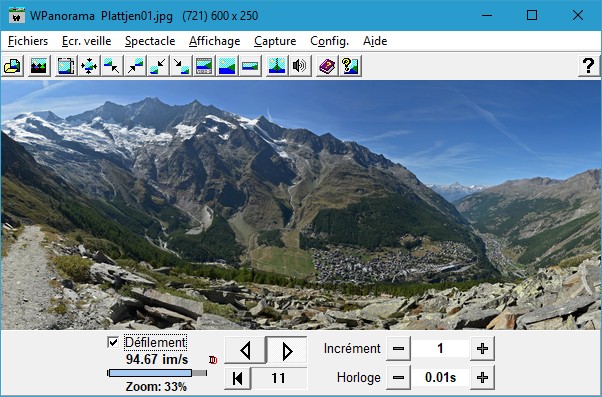Maximize the WPanorama window
This screenshot has height=397, width=602.
coord(532,15)
